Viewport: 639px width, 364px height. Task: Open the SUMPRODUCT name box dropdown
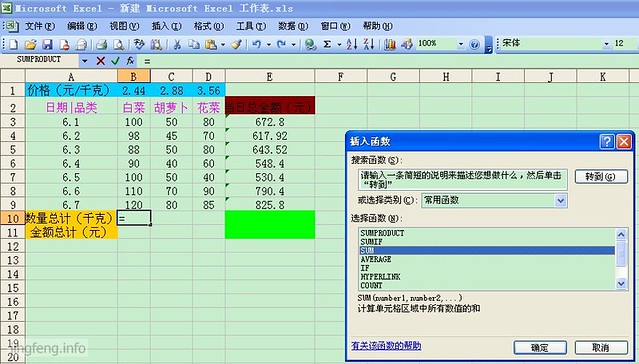click(x=84, y=61)
